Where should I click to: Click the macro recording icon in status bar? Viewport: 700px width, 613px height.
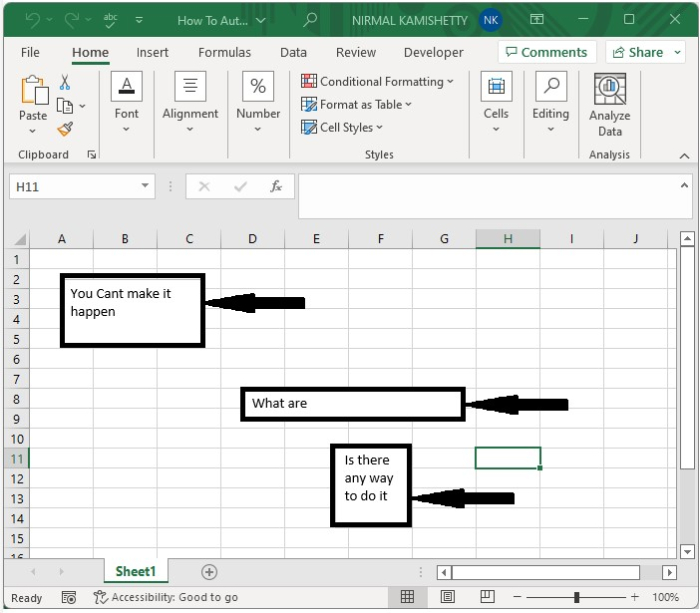point(69,597)
